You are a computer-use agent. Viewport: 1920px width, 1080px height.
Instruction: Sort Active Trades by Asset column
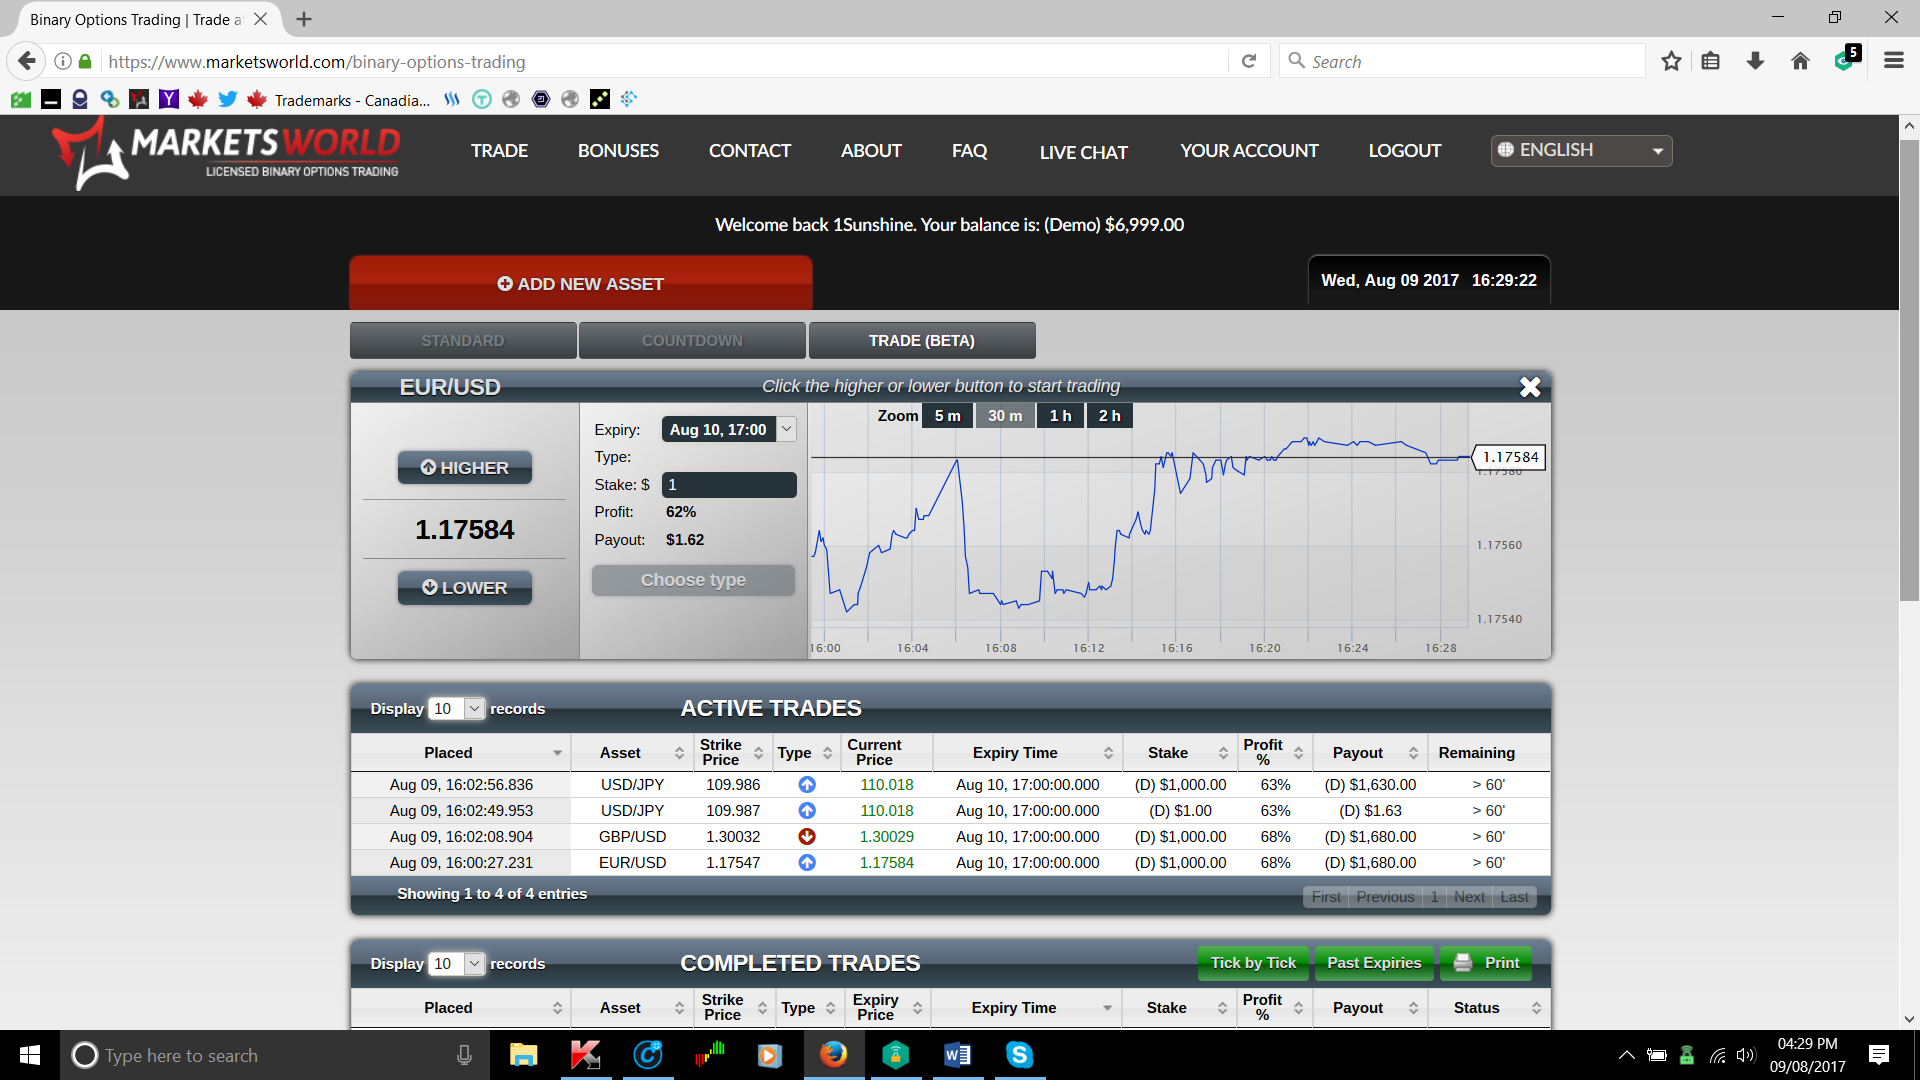pos(632,753)
